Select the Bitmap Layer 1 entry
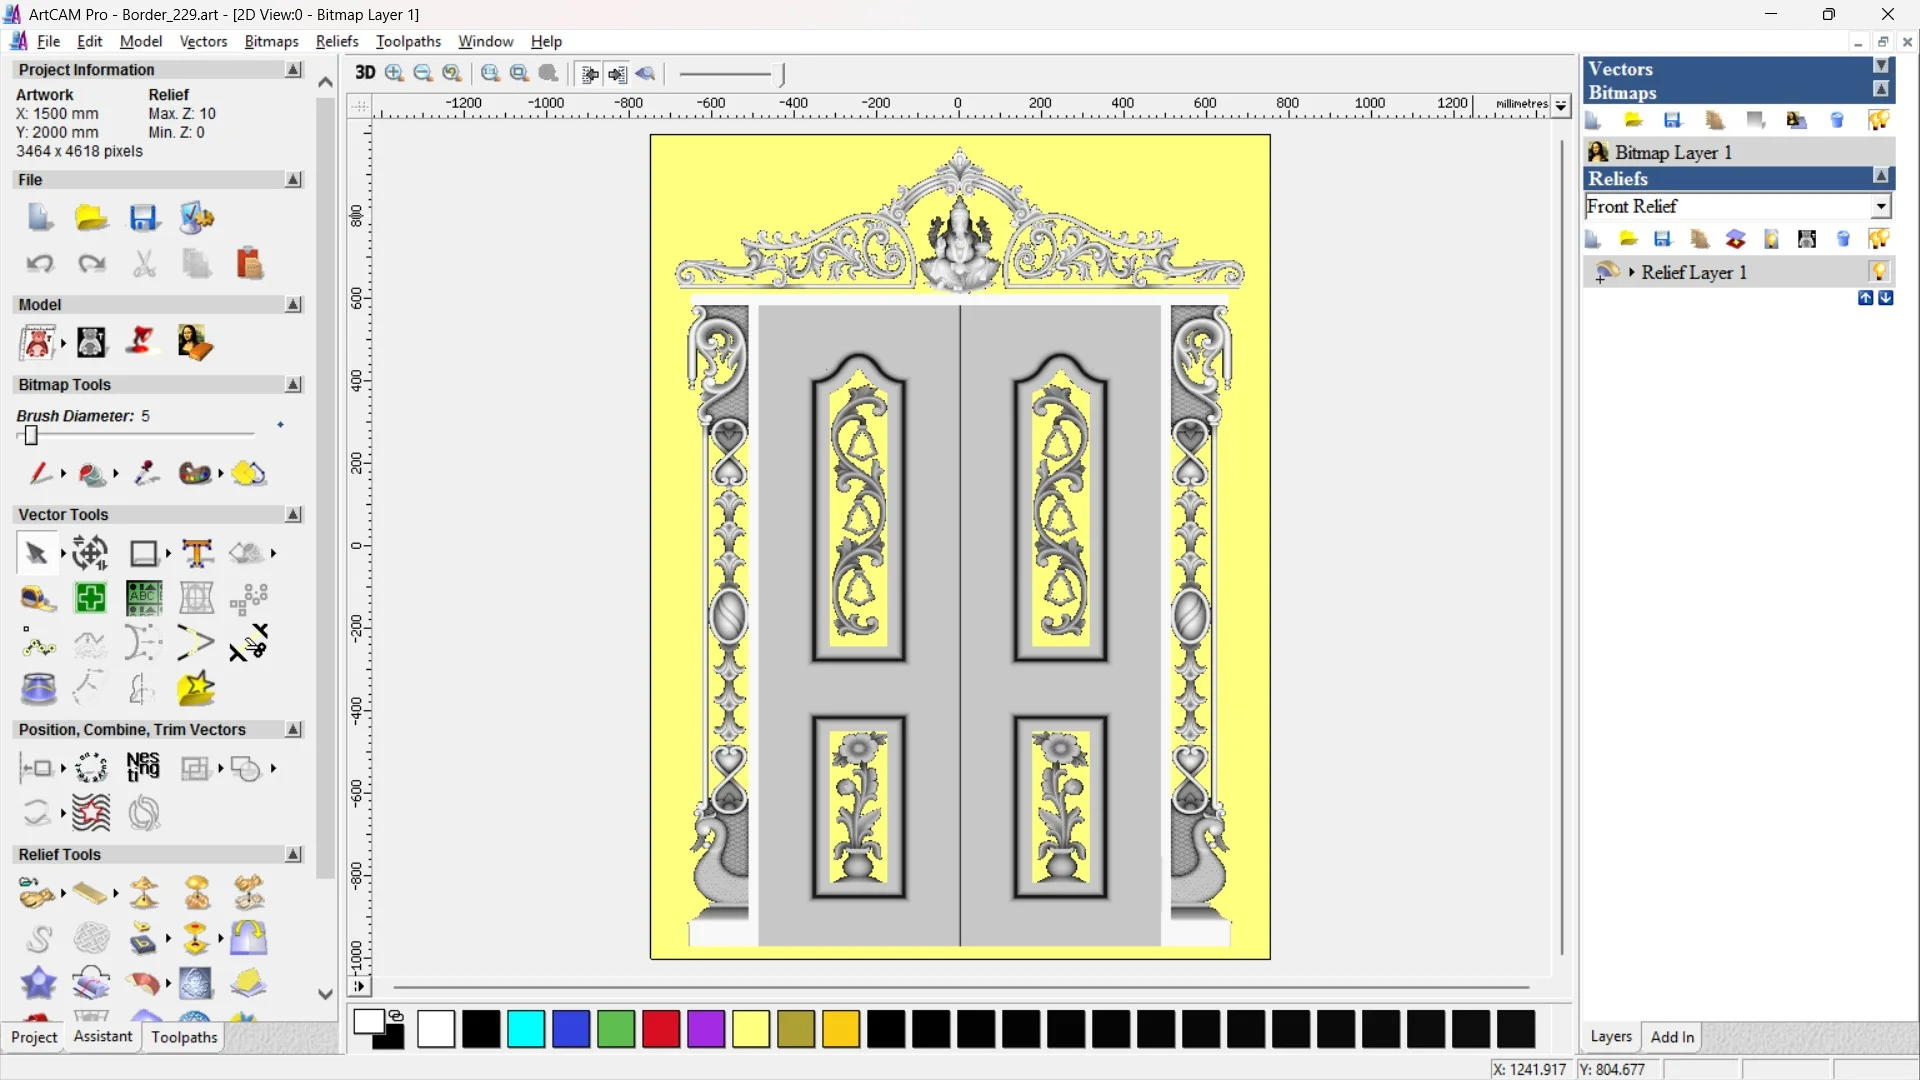This screenshot has width=1920, height=1080. pyautogui.click(x=1673, y=152)
